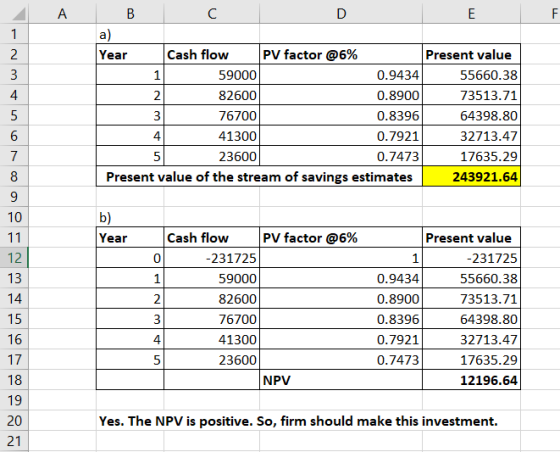
Task: Click 'Year' header in row 11
Action: pos(130,237)
